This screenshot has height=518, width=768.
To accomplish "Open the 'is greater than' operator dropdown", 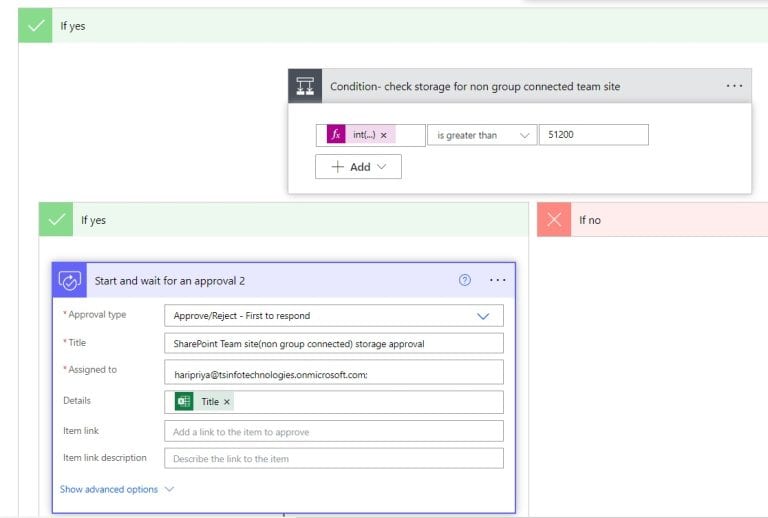I will (x=482, y=135).
